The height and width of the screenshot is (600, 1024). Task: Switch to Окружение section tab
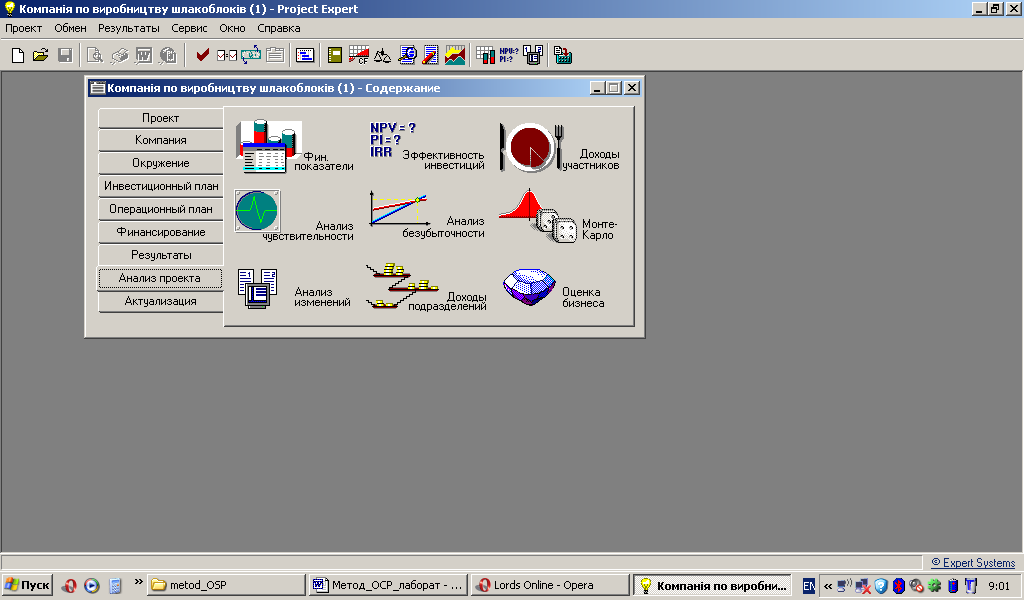tap(161, 163)
